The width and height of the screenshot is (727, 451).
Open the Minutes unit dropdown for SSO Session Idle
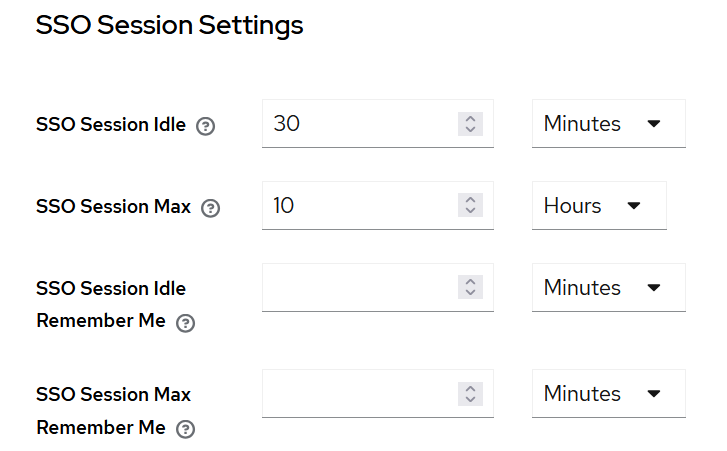[608, 124]
